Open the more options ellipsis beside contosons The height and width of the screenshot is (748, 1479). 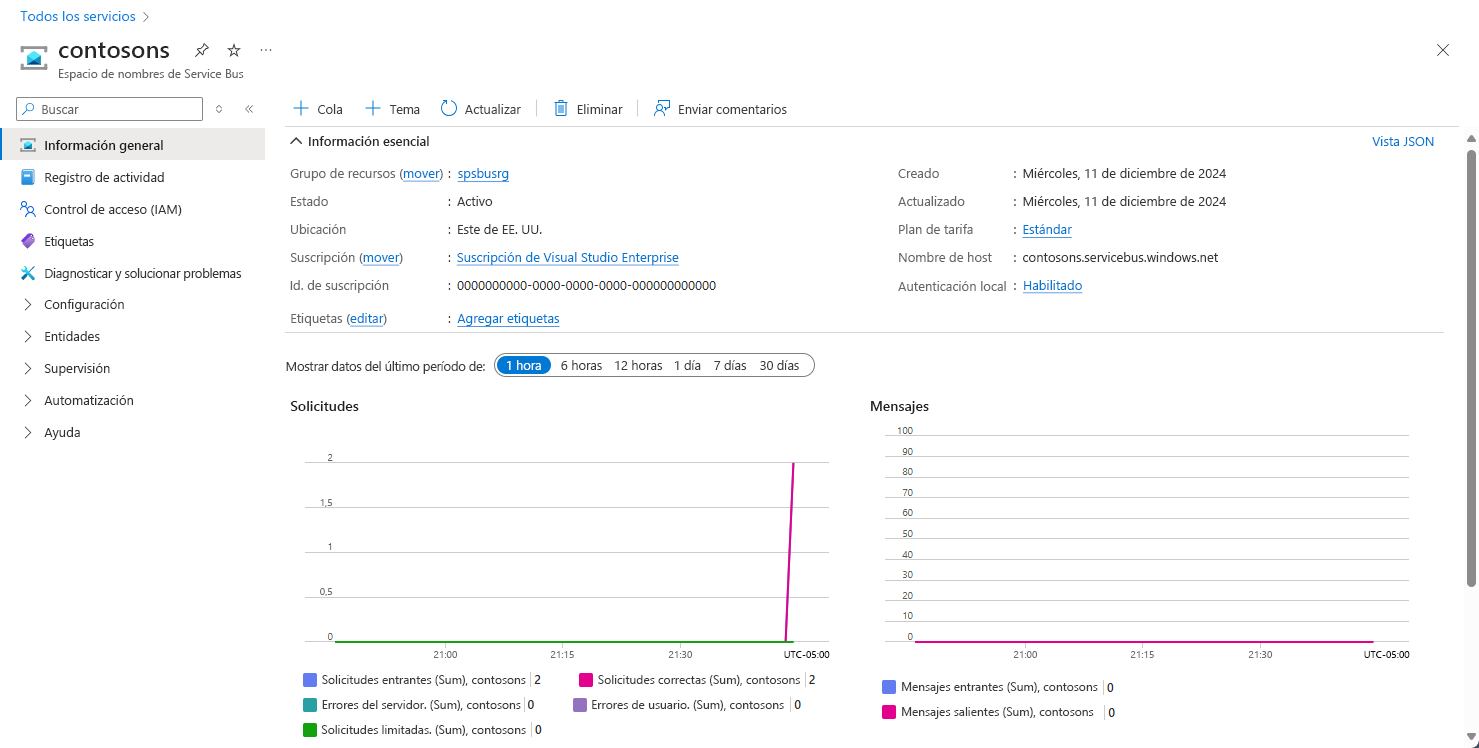pos(266,50)
